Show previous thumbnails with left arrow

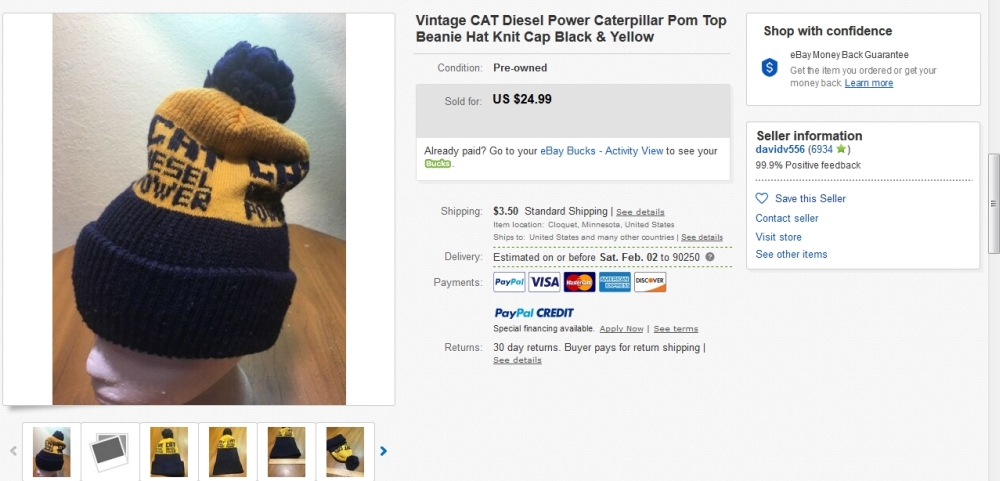[14, 451]
